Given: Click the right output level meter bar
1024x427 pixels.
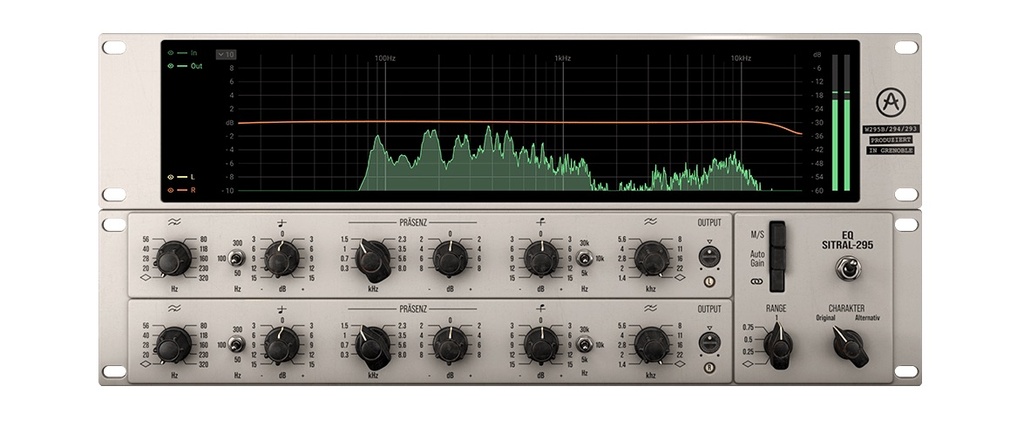Looking at the screenshot, I should pos(847,123).
